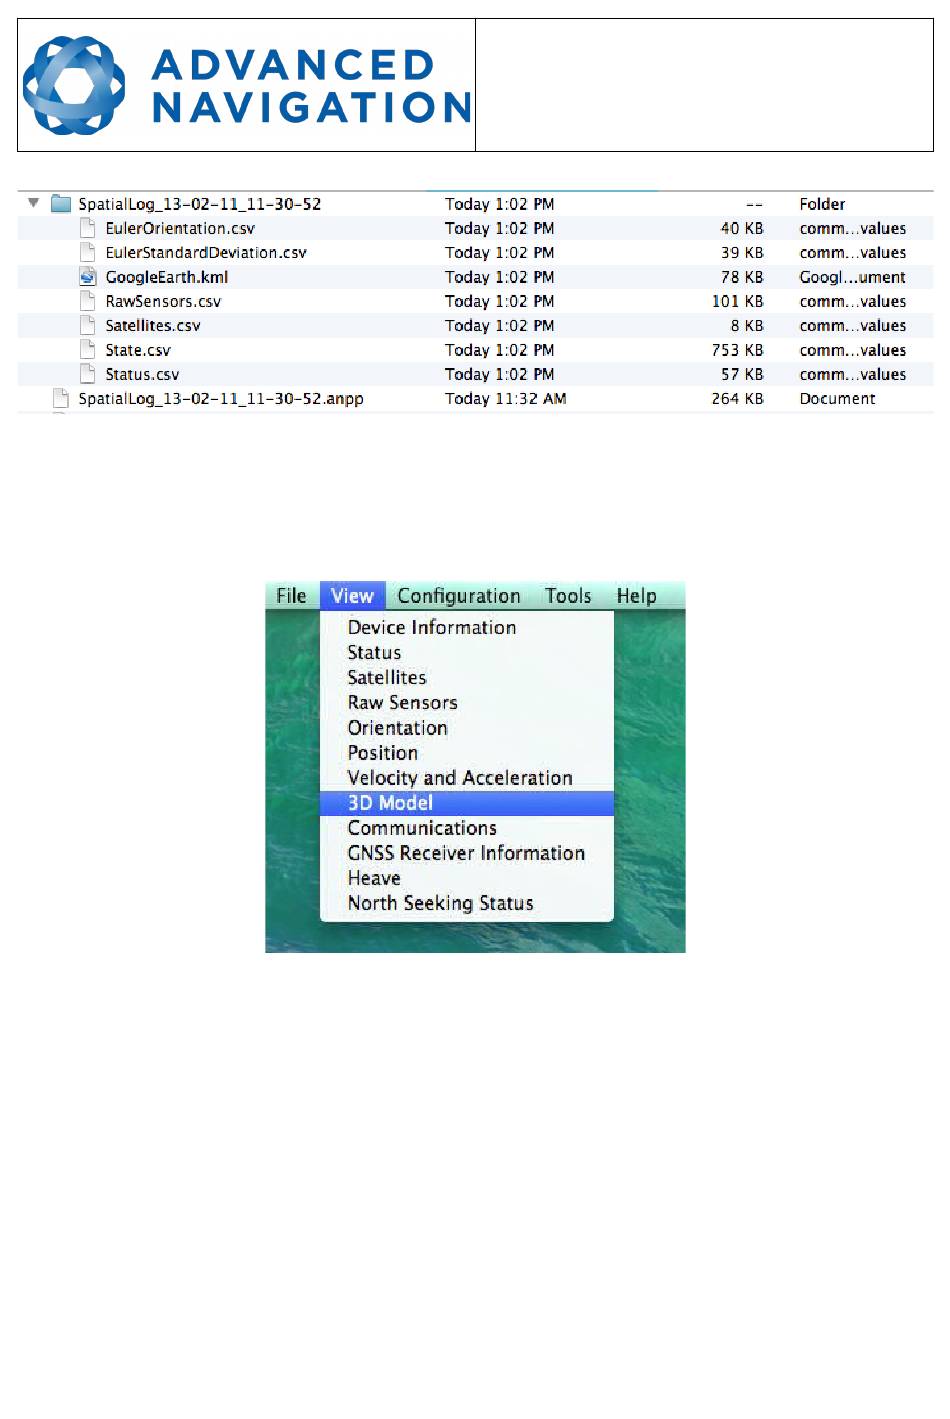Choose the highlighted 3D Model entry
The height and width of the screenshot is (1419, 950).
(x=466, y=803)
